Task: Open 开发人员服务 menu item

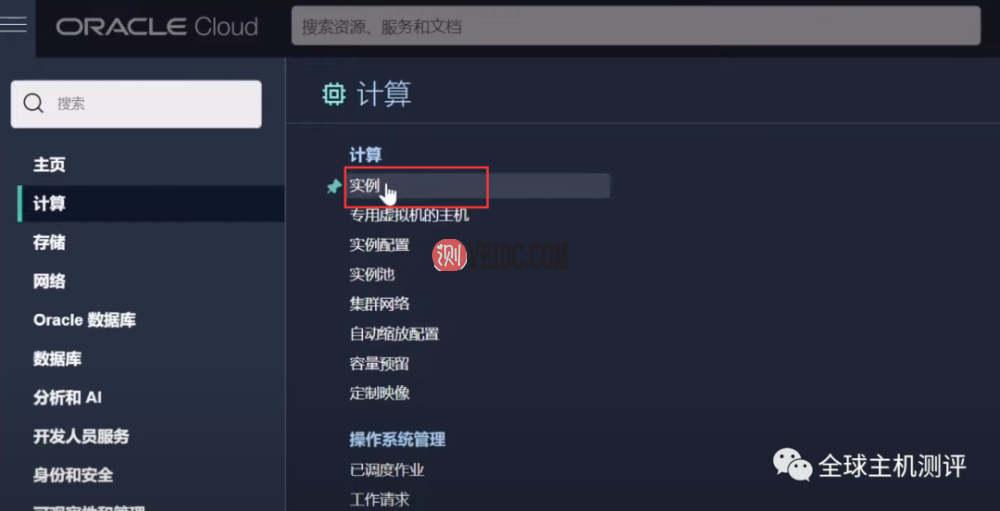Action: pyautogui.click(x=81, y=436)
